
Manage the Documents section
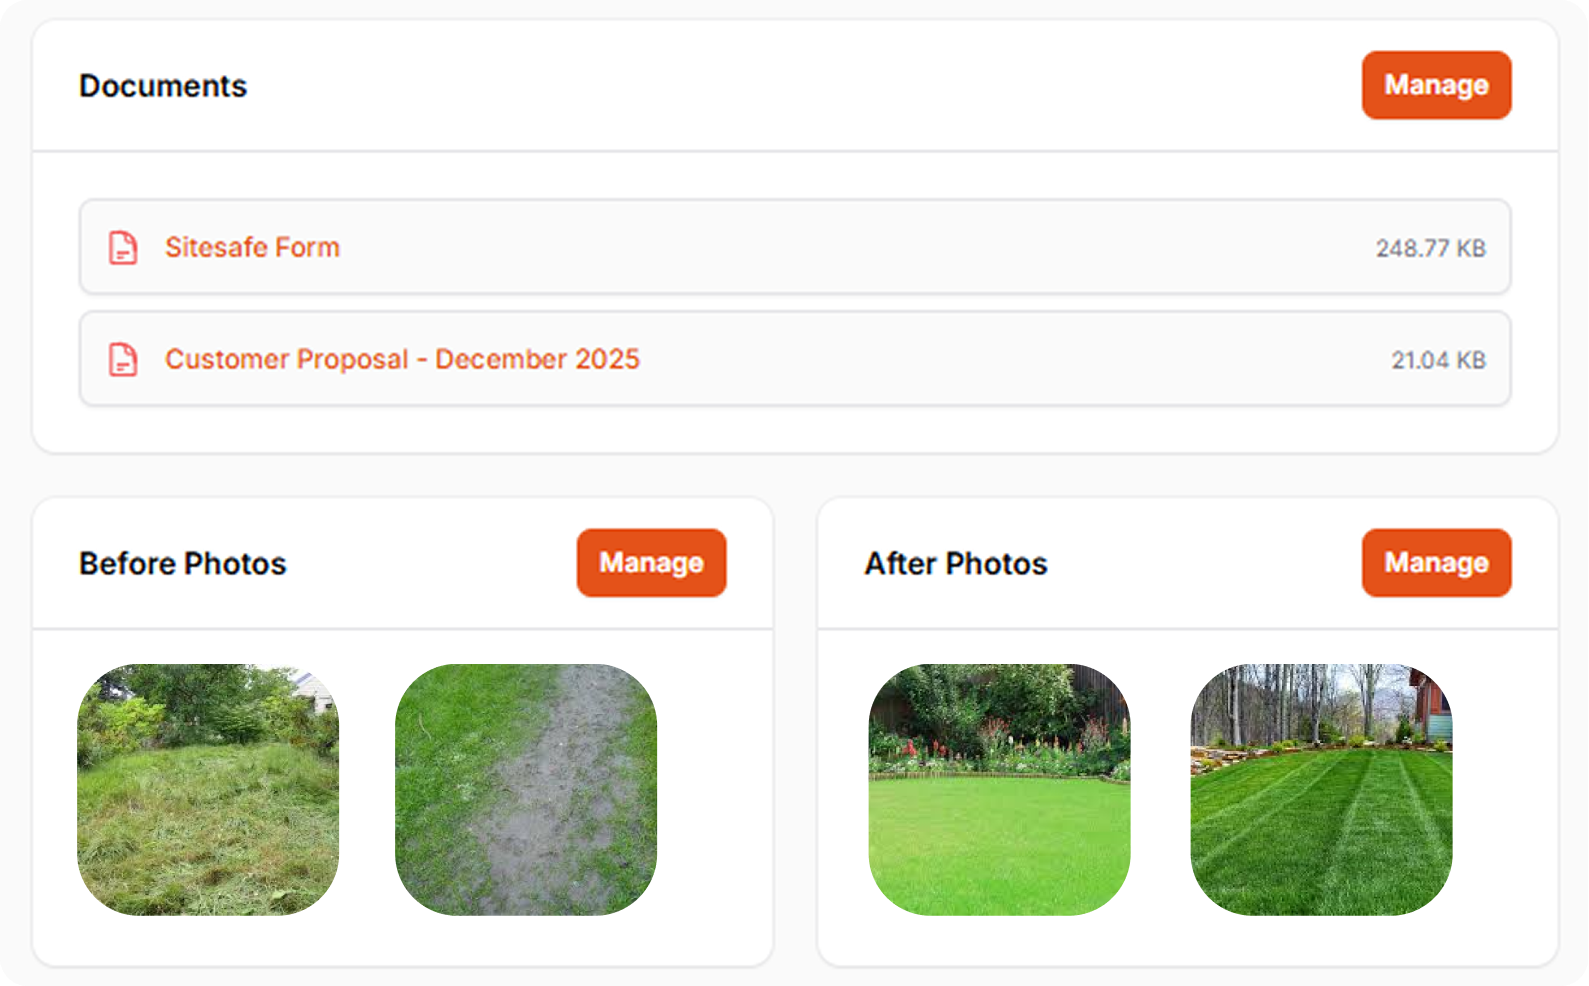point(1436,85)
